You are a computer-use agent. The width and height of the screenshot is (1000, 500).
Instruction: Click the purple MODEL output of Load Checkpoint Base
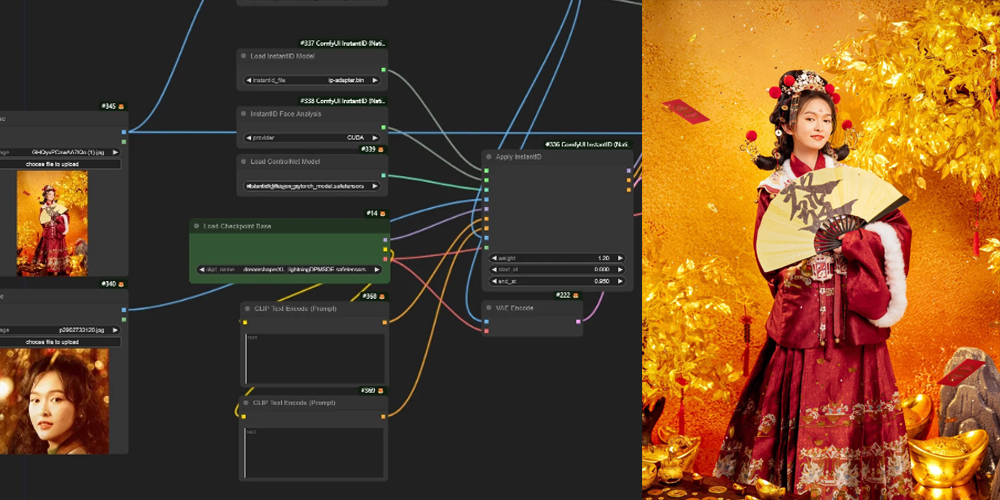pyautogui.click(x=385, y=240)
